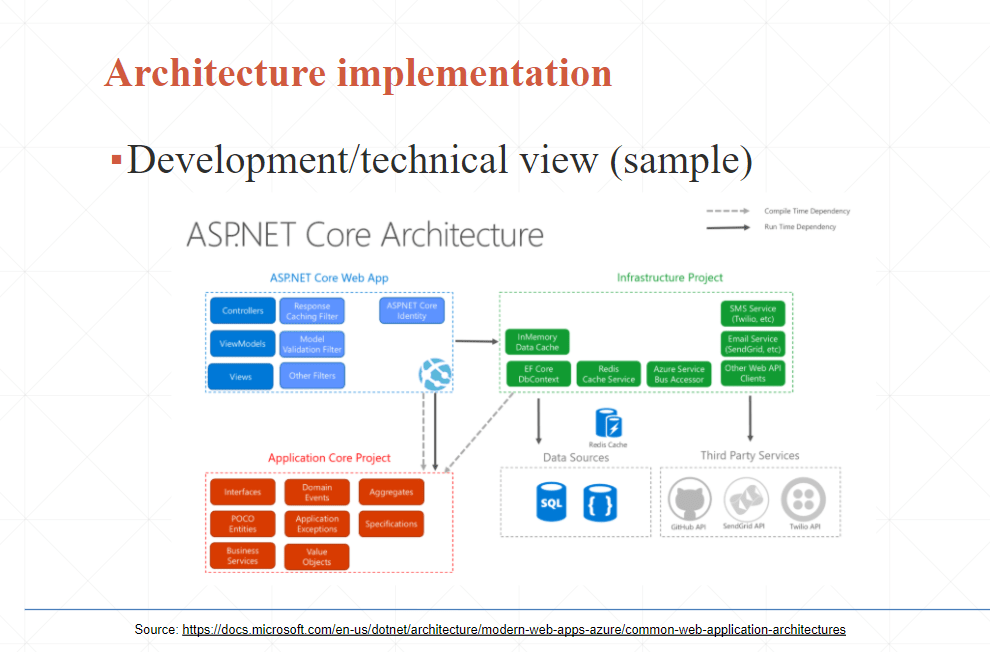This screenshot has width=990, height=652.
Task: Select the Redis Cache Service box
Action: coord(609,374)
